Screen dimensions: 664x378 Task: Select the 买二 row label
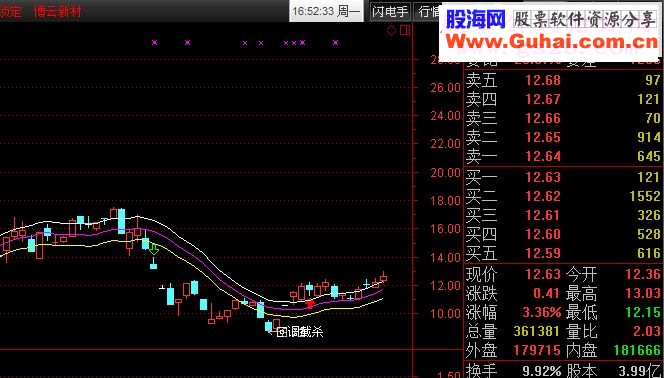(481, 196)
